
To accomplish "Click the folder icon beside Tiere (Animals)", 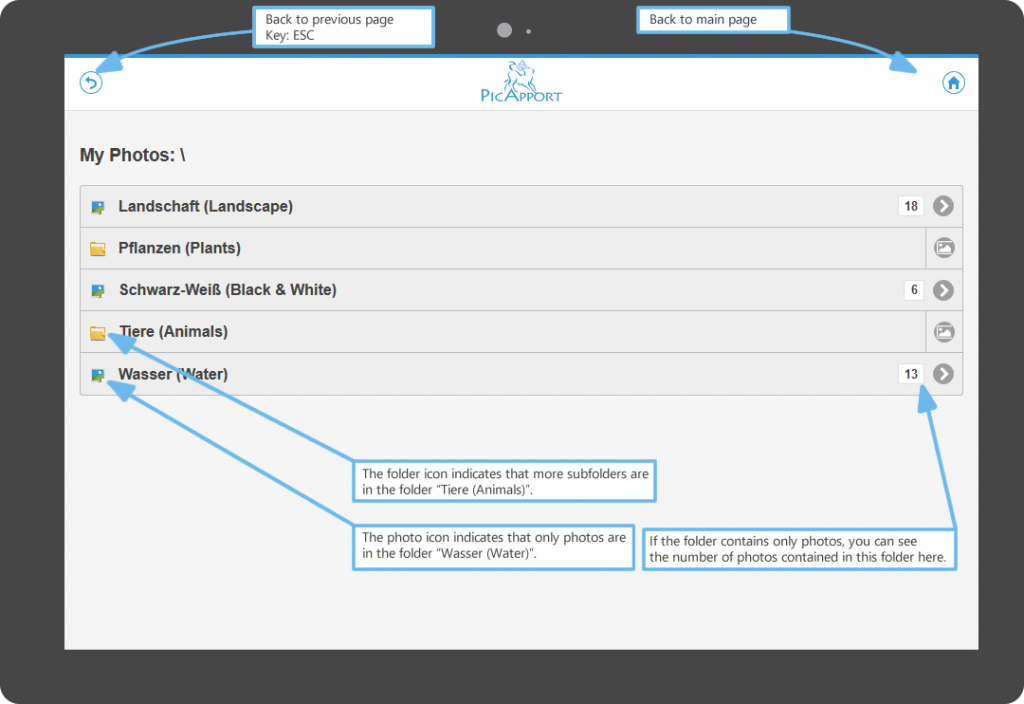I will point(98,333).
